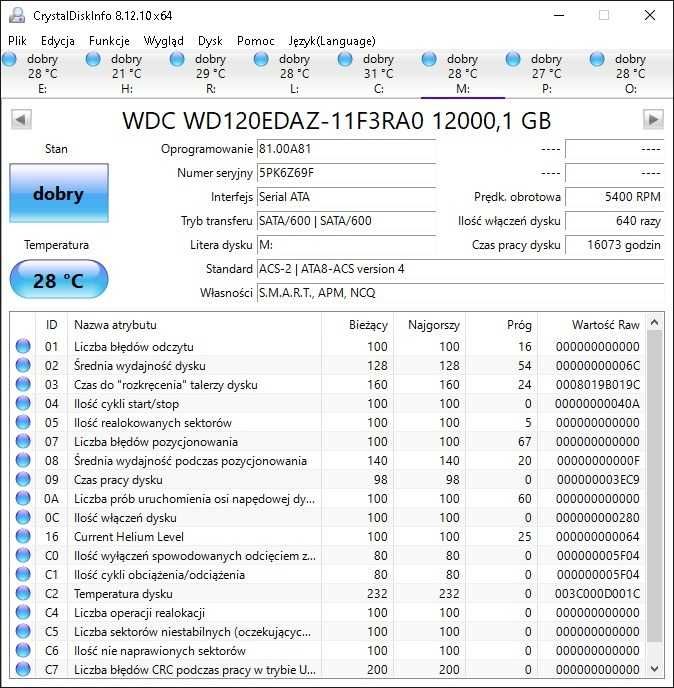Image resolution: width=674 pixels, height=688 pixels.
Task: Open the Edycja menu
Action: point(57,41)
